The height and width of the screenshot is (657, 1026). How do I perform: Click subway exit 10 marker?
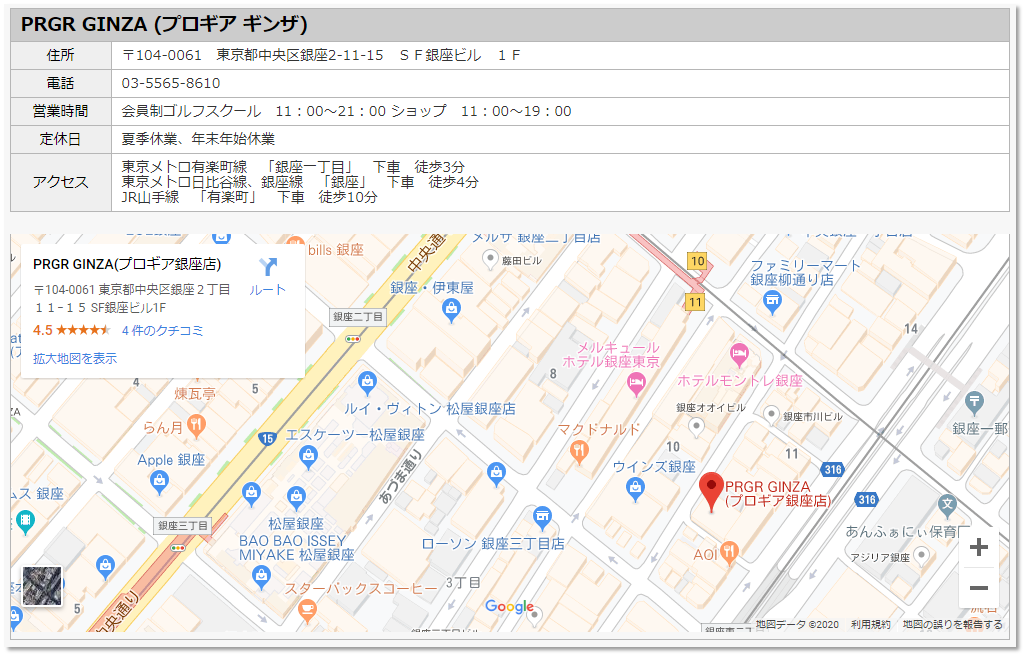[x=698, y=261]
